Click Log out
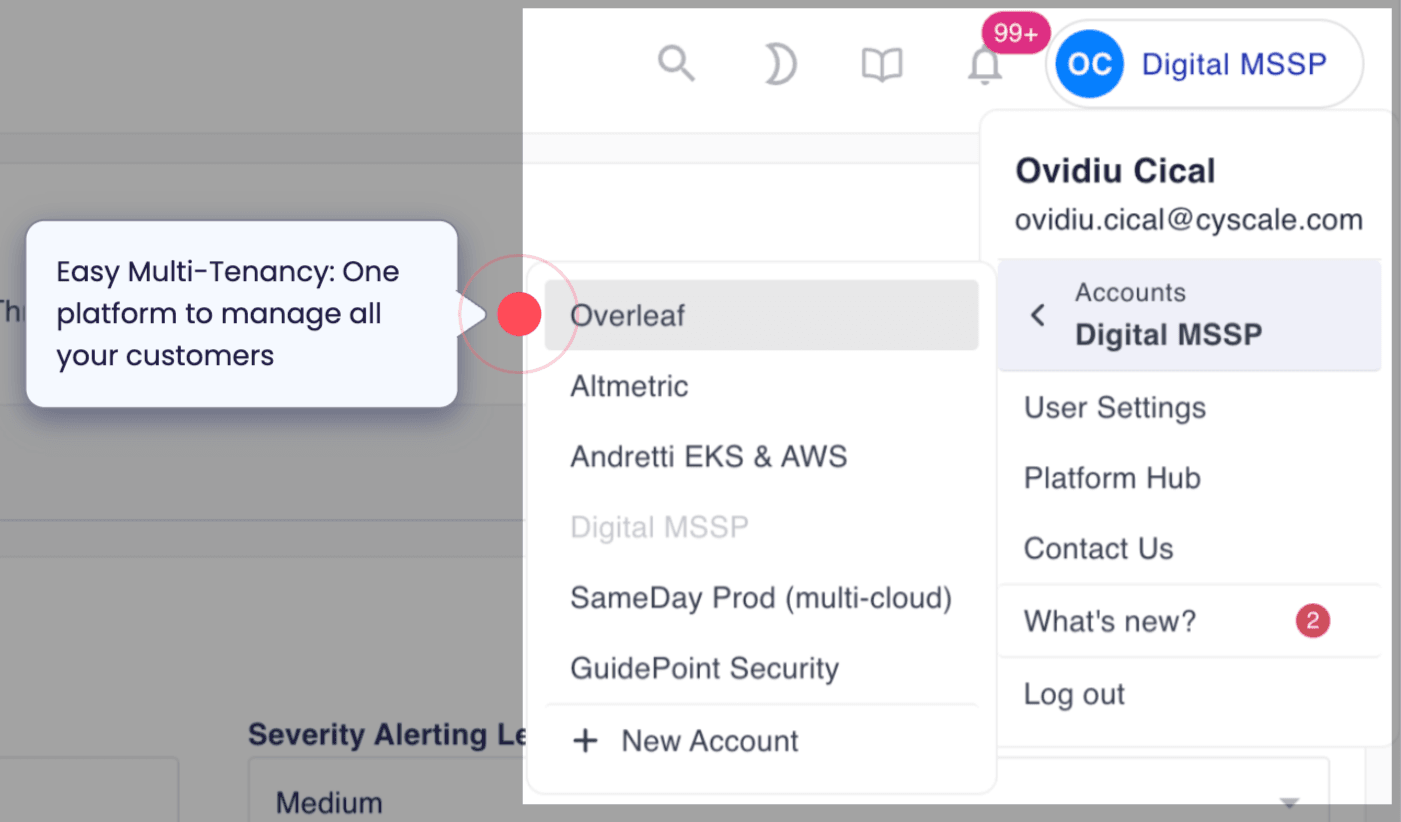 tap(1073, 693)
